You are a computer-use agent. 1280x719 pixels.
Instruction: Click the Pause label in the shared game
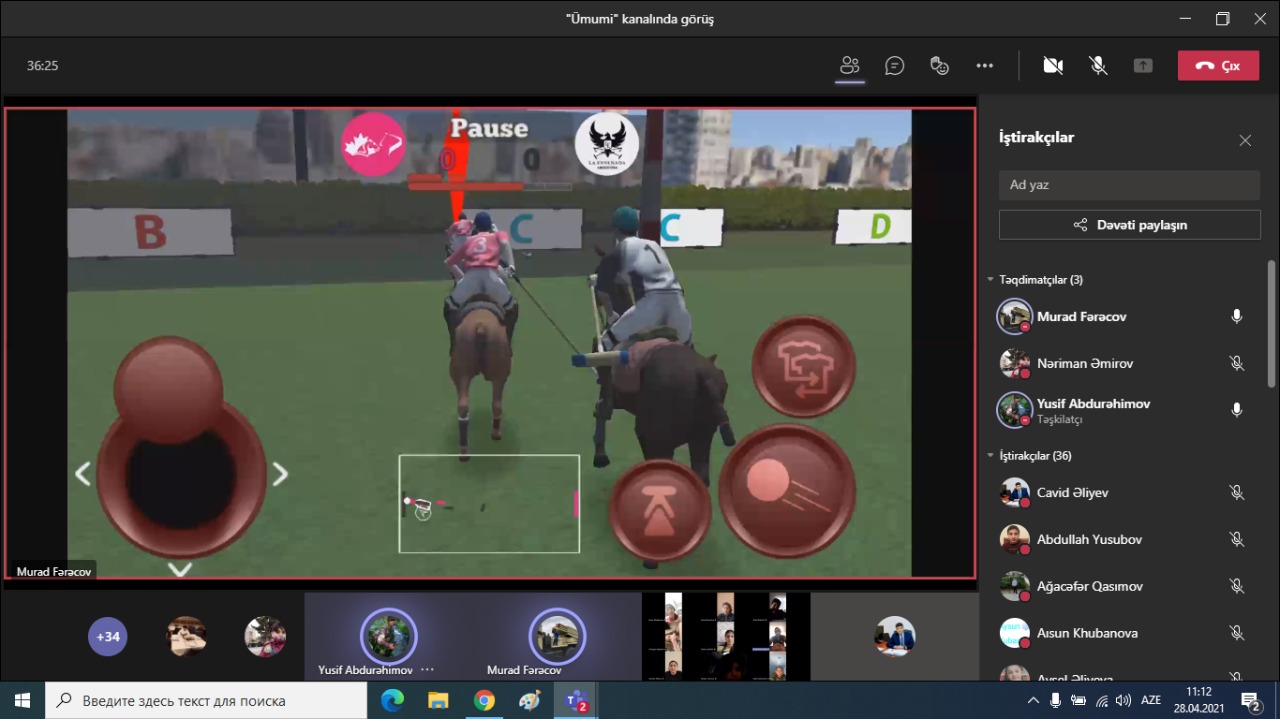click(489, 128)
